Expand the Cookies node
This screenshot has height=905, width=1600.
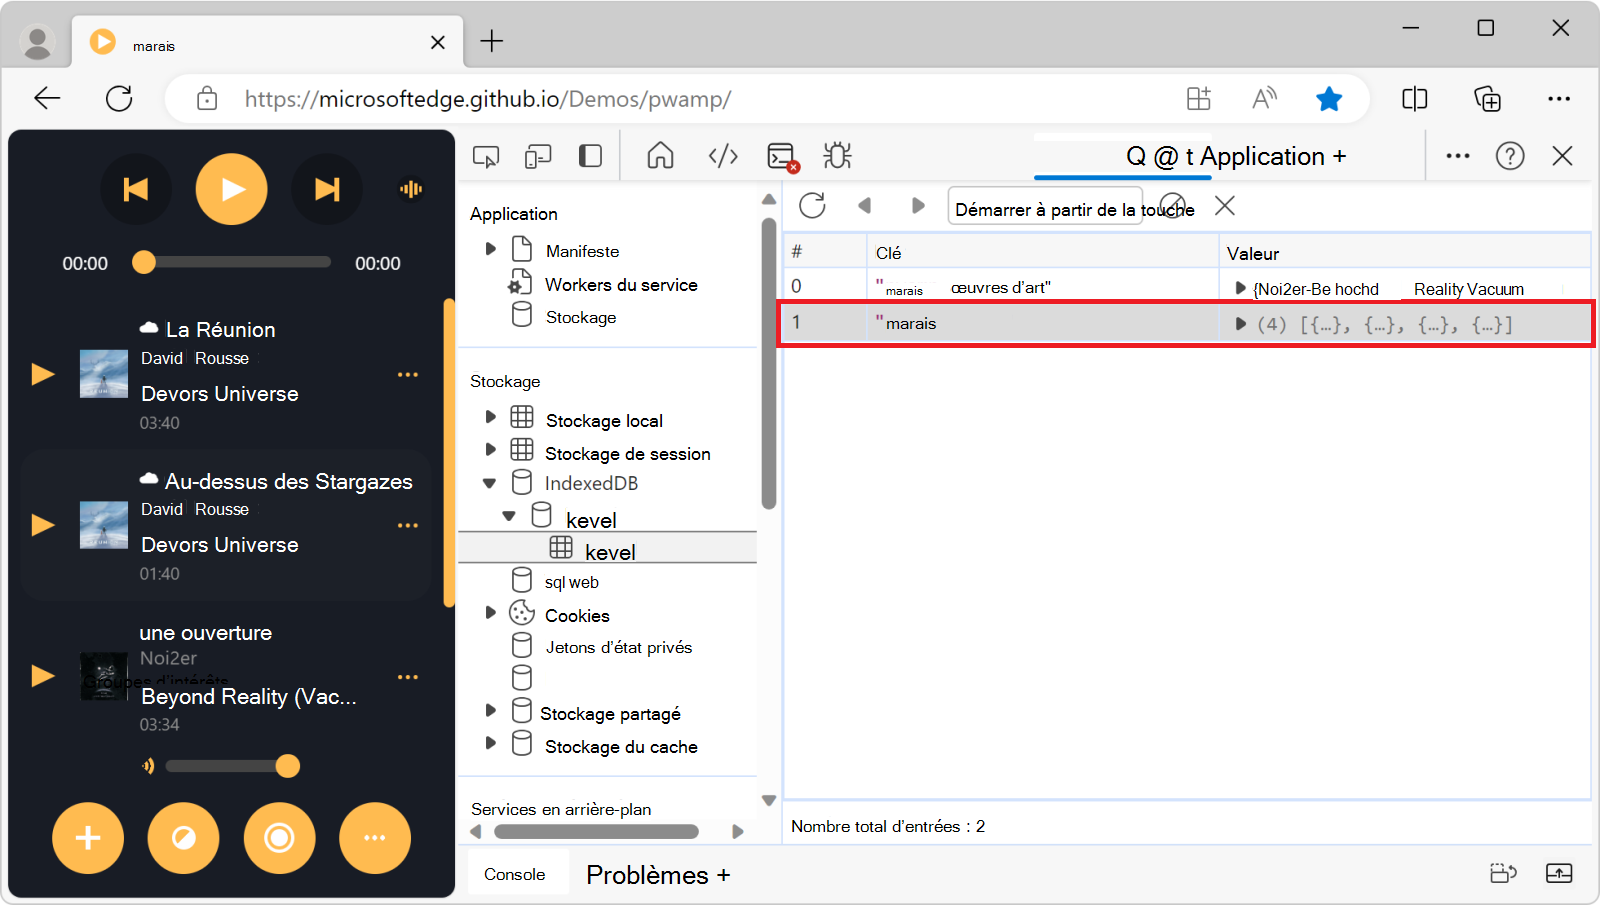(490, 613)
